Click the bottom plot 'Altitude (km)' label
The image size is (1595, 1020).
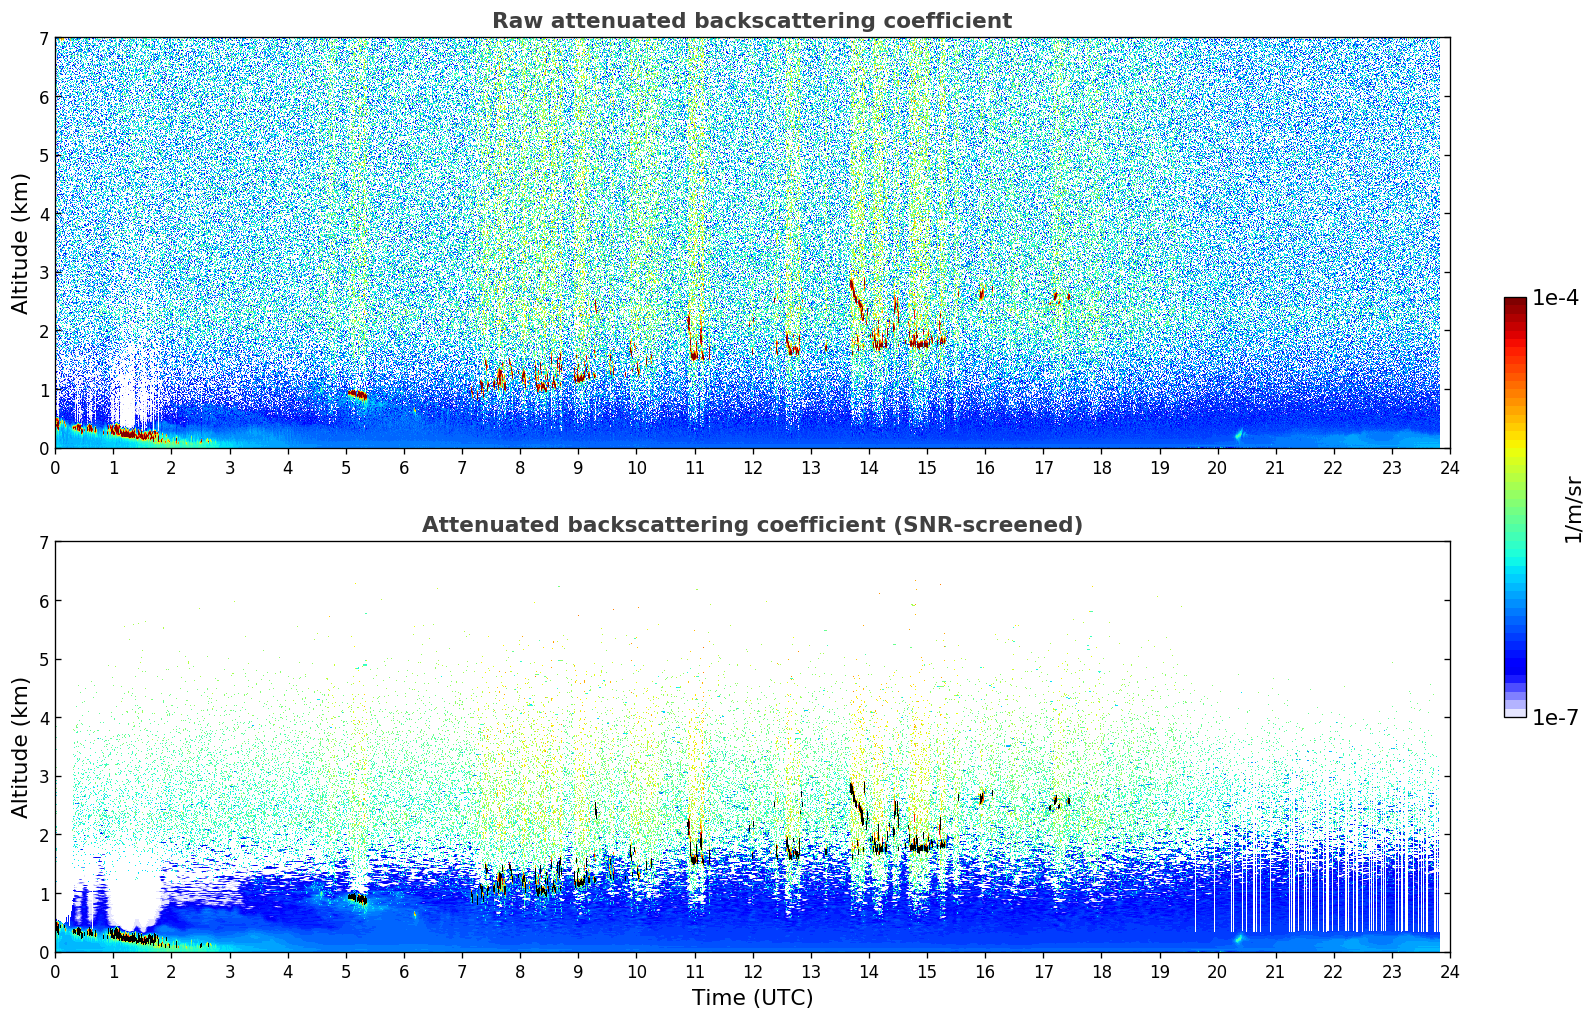click(21, 747)
